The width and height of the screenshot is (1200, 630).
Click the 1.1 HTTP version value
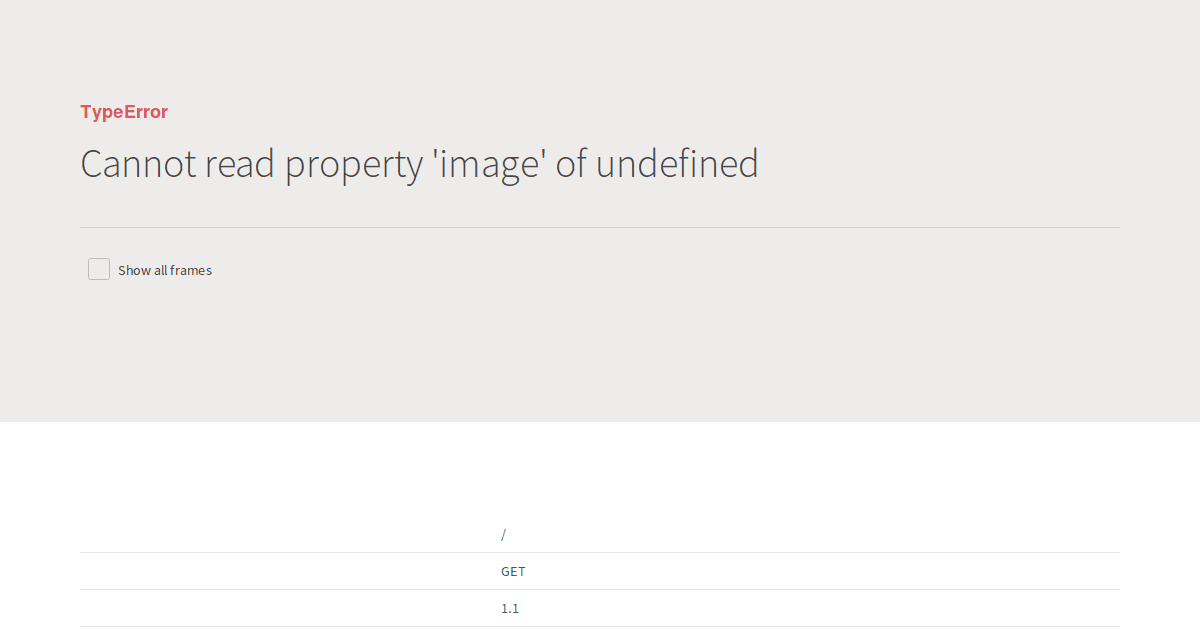click(510, 609)
